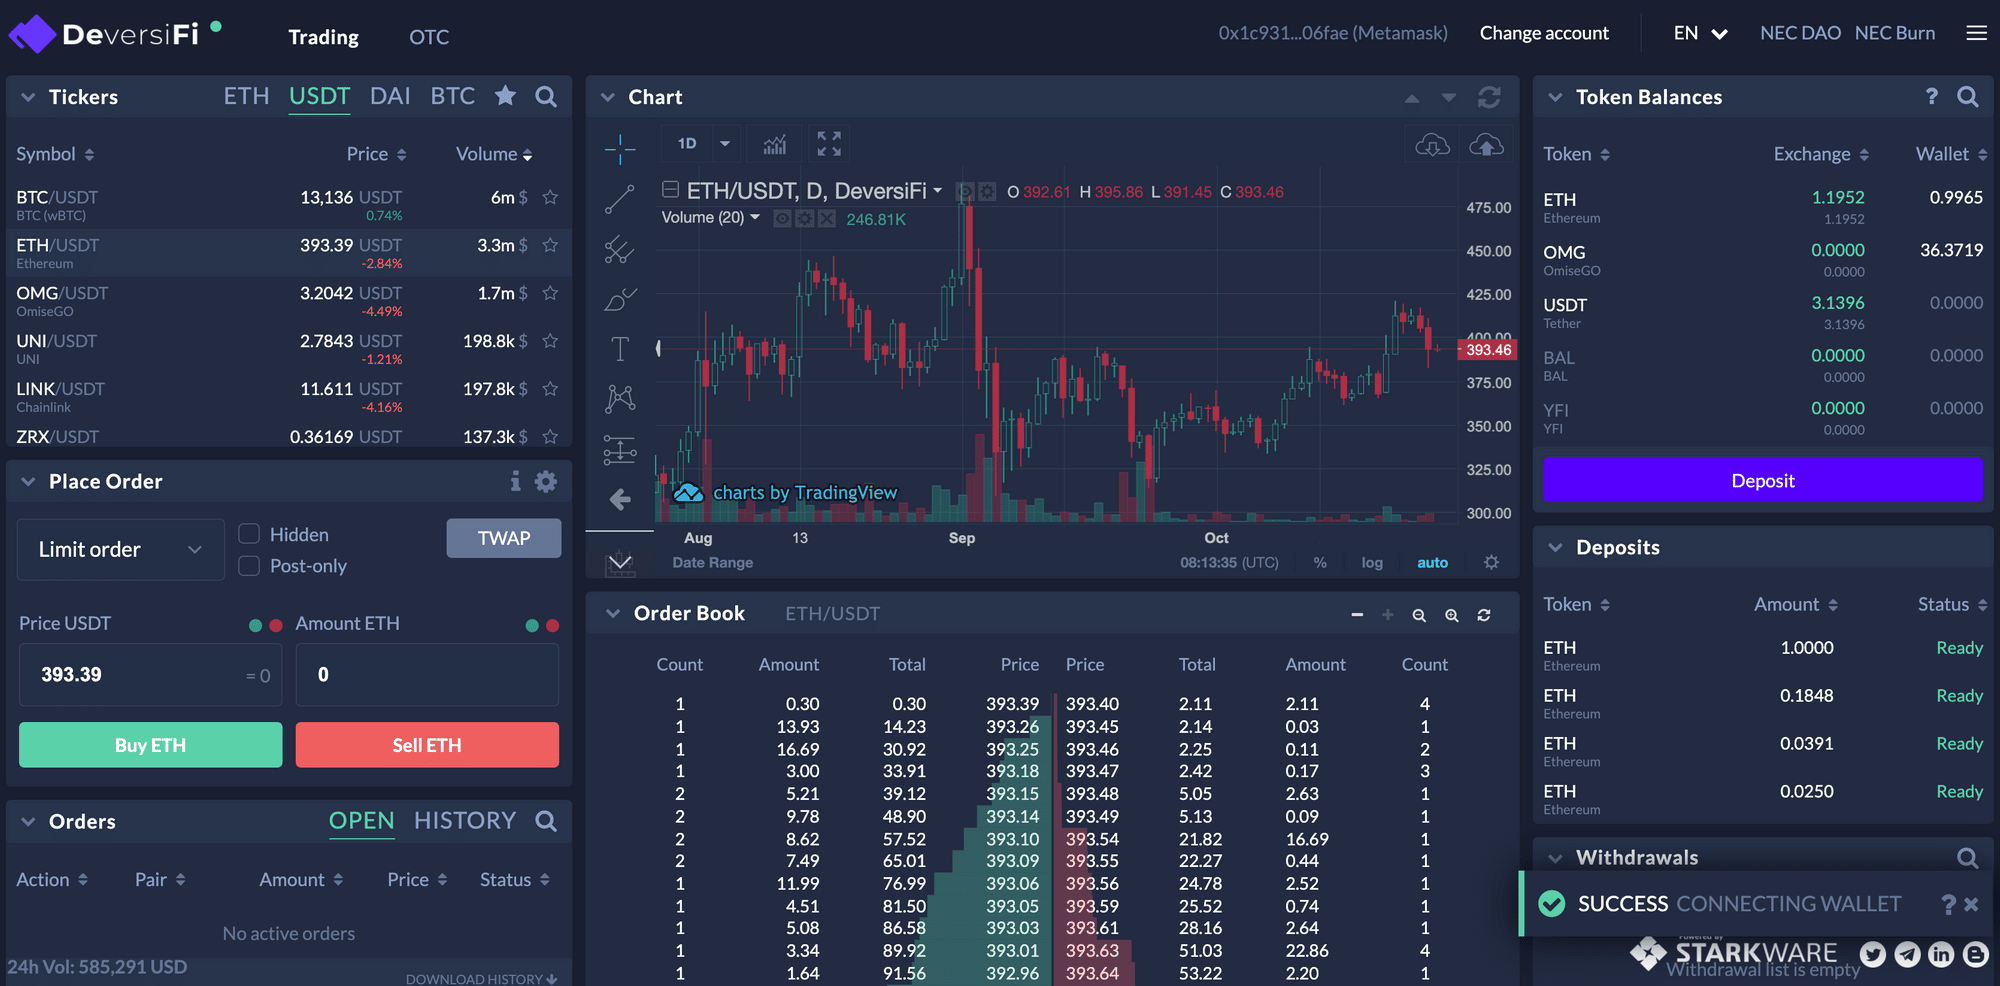This screenshot has width=2000, height=986.
Task: Select the pitchfork drawing tool
Action: 620,249
